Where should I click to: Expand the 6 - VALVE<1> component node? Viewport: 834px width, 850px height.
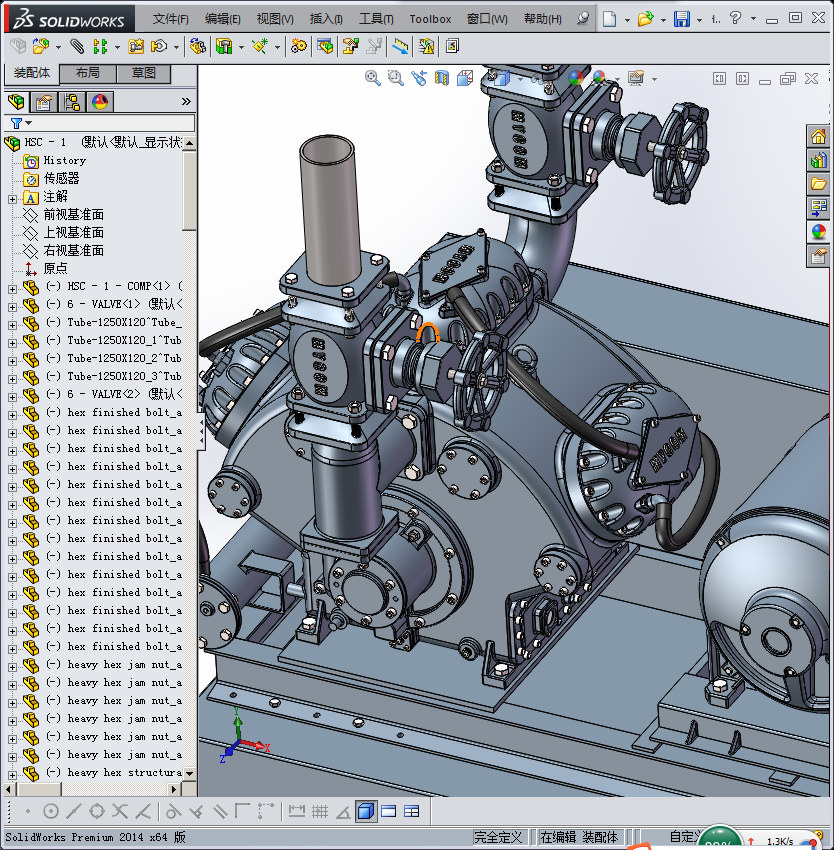(x=12, y=305)
